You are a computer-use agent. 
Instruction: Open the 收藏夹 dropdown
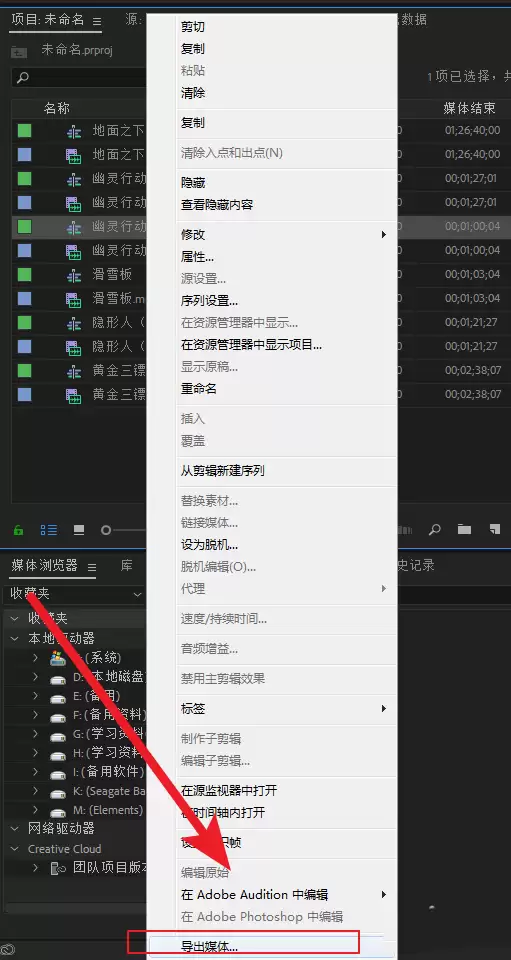pos(73,594)
